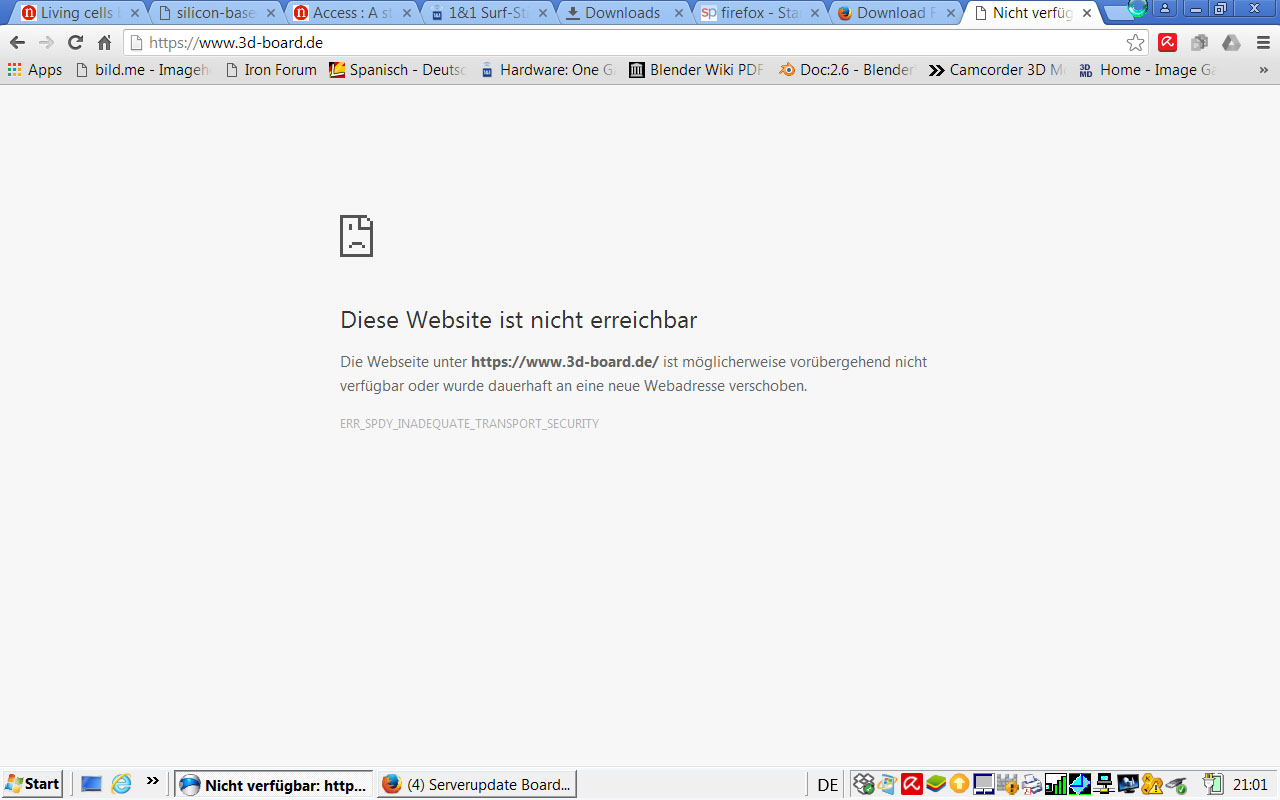Screen dimensions: 1280x800
Task: Close the Downloads tab
Action: pos(679,13)
